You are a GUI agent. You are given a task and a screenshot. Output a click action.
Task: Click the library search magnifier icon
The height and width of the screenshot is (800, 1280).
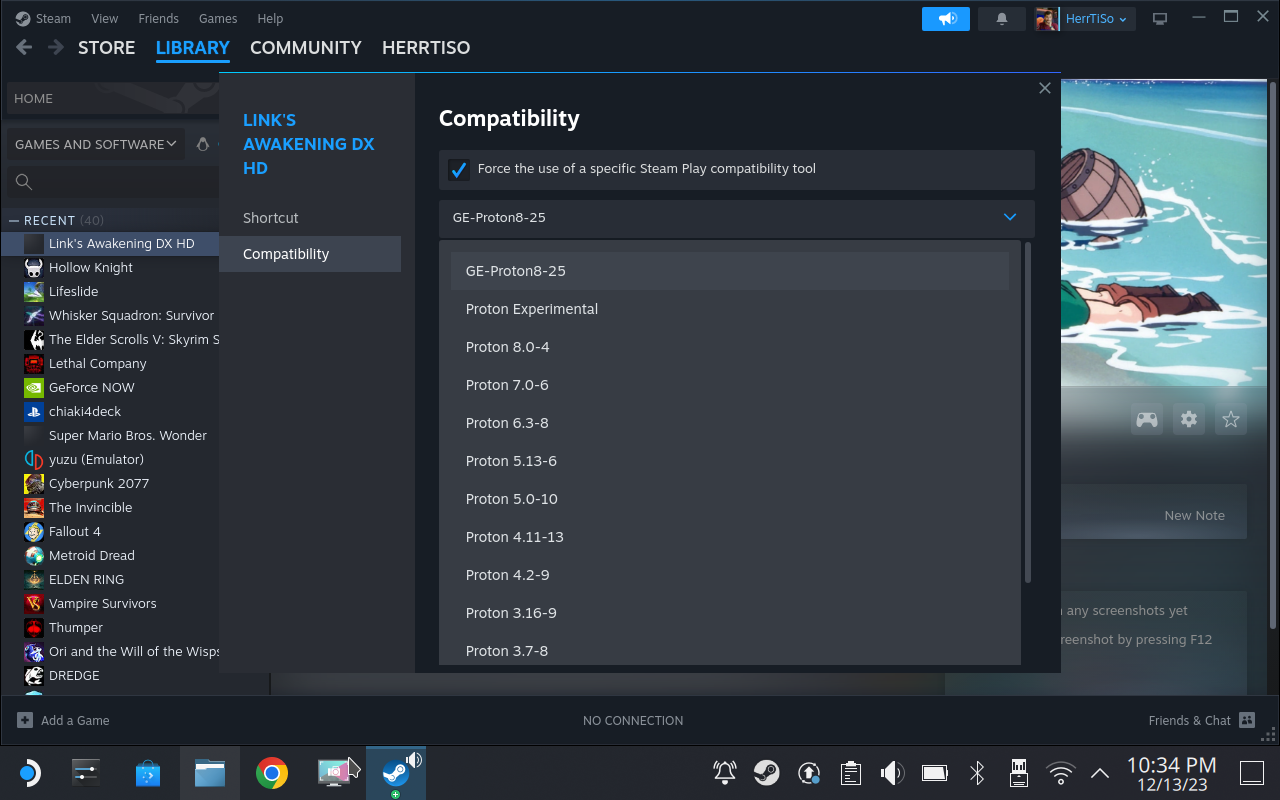click(x=24, y=182)
